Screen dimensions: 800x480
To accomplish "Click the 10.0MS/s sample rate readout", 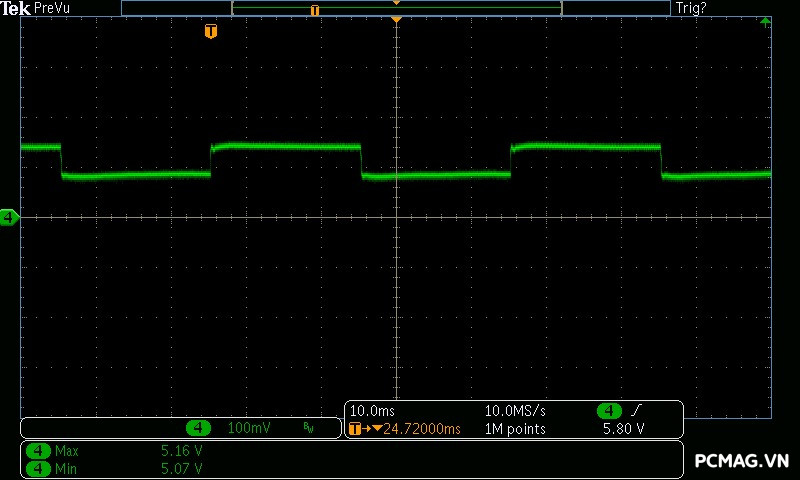I will coord(515,411).
